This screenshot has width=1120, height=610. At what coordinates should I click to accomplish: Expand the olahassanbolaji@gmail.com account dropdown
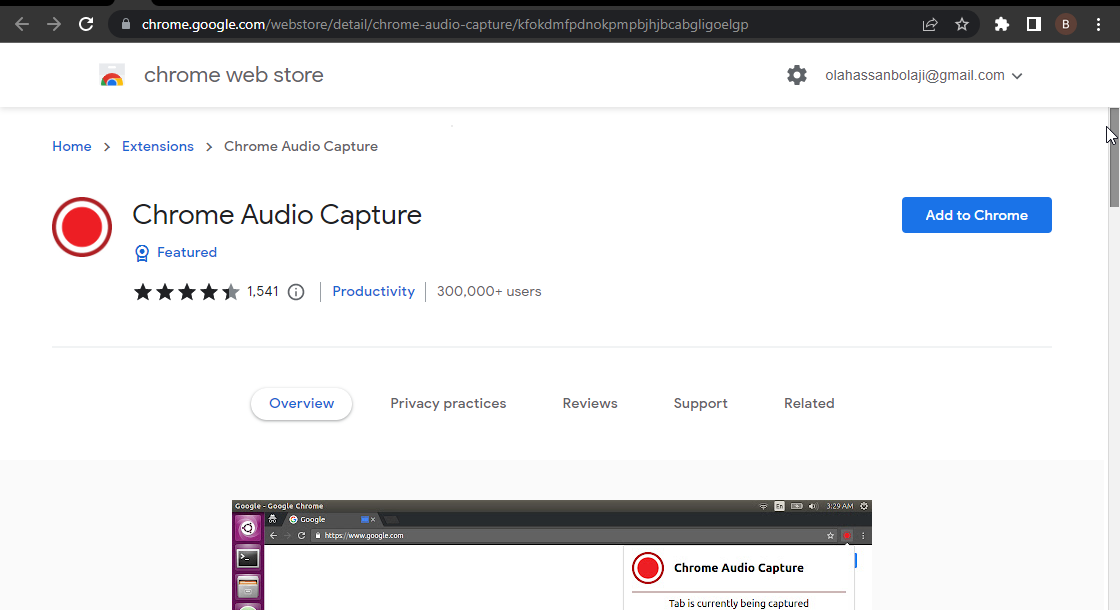(924, 75)
